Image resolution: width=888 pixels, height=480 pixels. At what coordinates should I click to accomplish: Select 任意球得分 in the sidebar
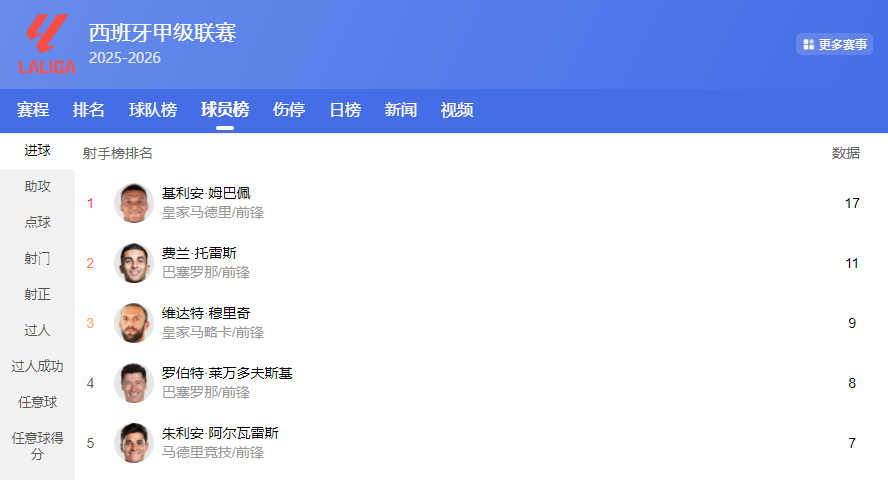click(37, 446)
